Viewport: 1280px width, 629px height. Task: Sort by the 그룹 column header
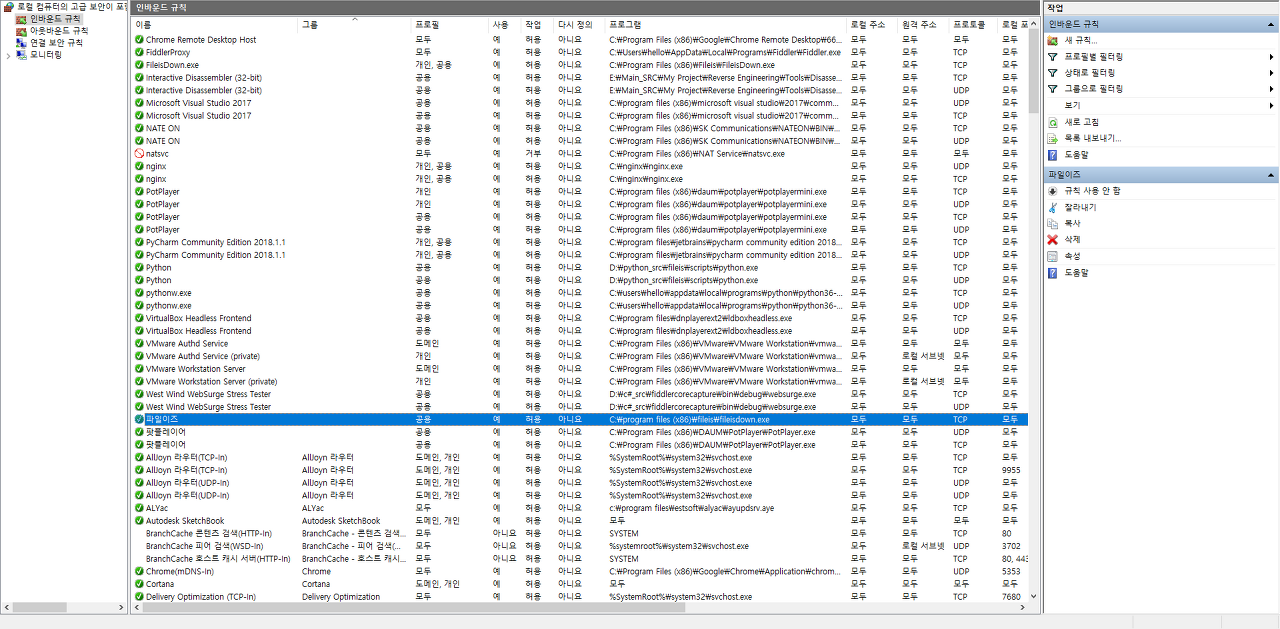[355, 24]
